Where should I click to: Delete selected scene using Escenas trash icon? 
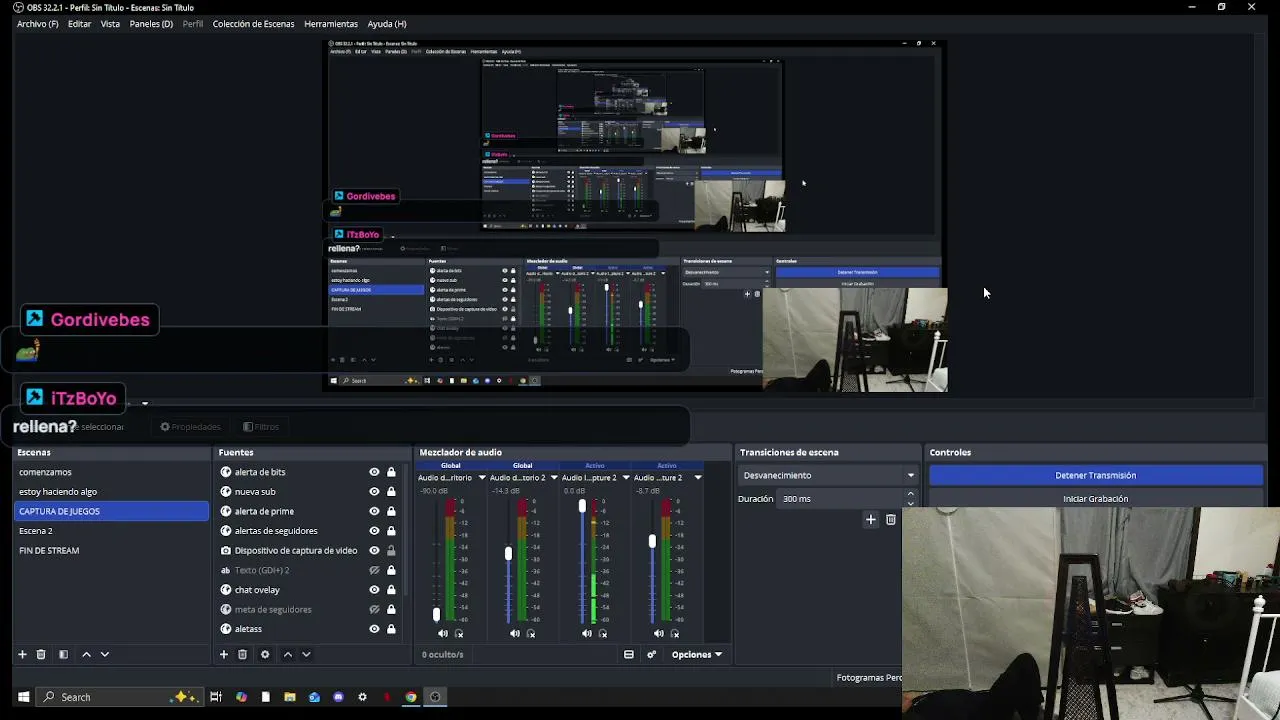coord(41,654)
